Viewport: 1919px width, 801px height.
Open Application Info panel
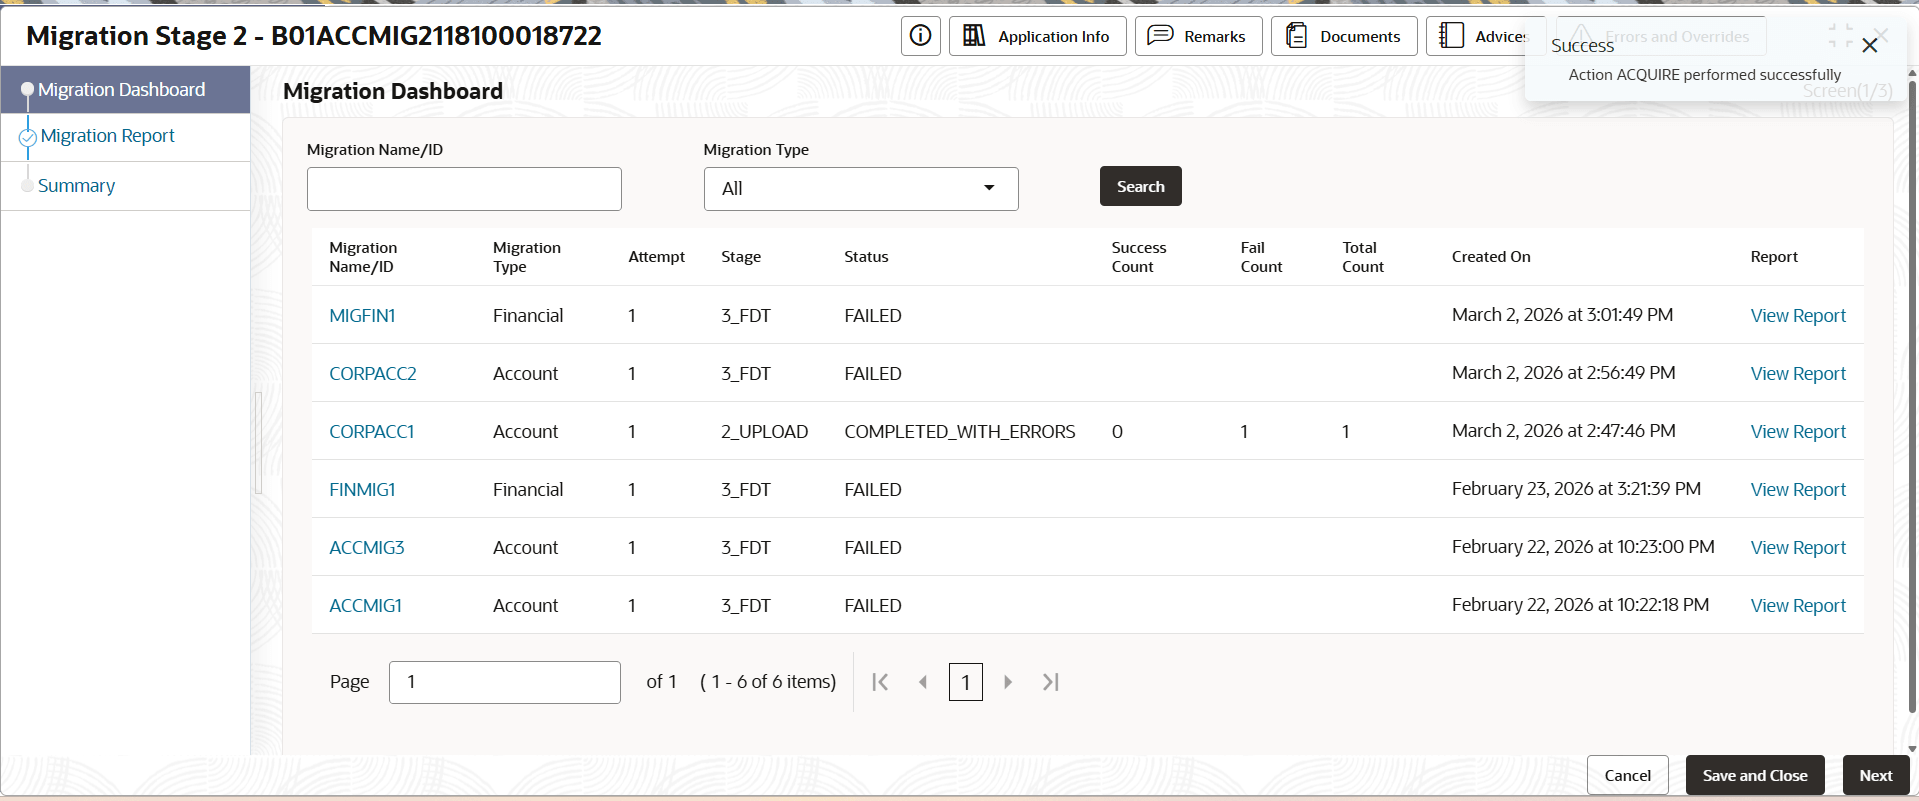coord(1037,36)
